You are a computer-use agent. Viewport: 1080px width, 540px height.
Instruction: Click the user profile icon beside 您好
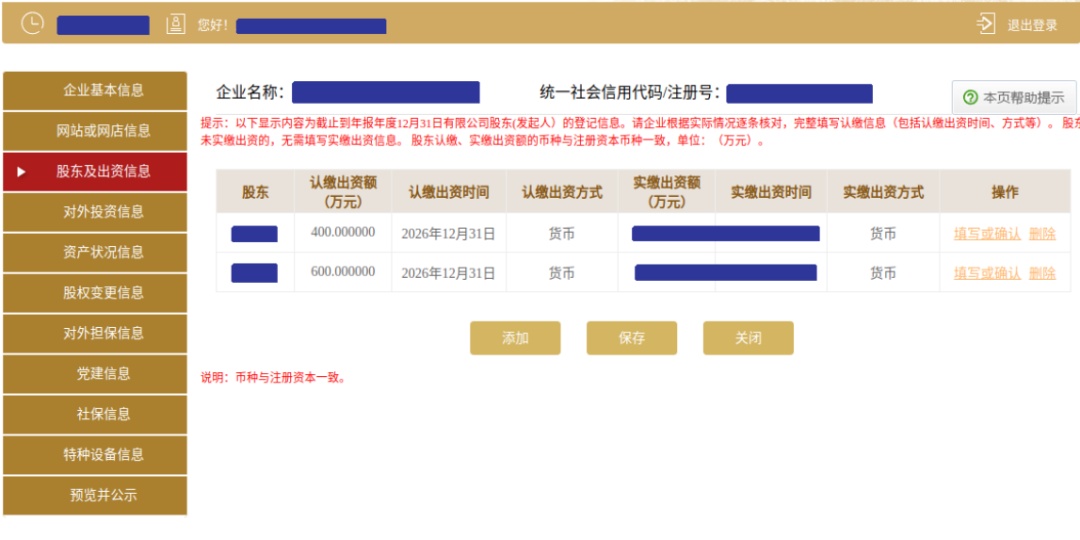click(x=176, y=25)
